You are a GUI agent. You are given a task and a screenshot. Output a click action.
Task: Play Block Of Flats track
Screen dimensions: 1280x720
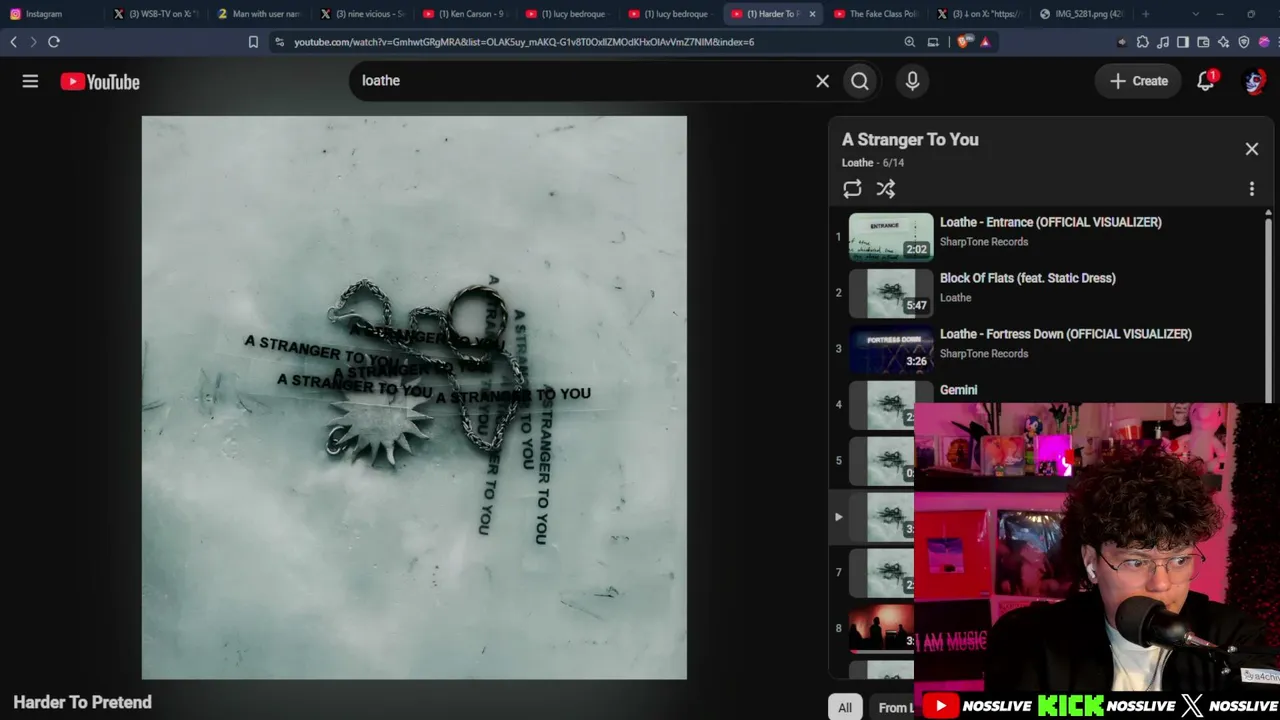1028,278
